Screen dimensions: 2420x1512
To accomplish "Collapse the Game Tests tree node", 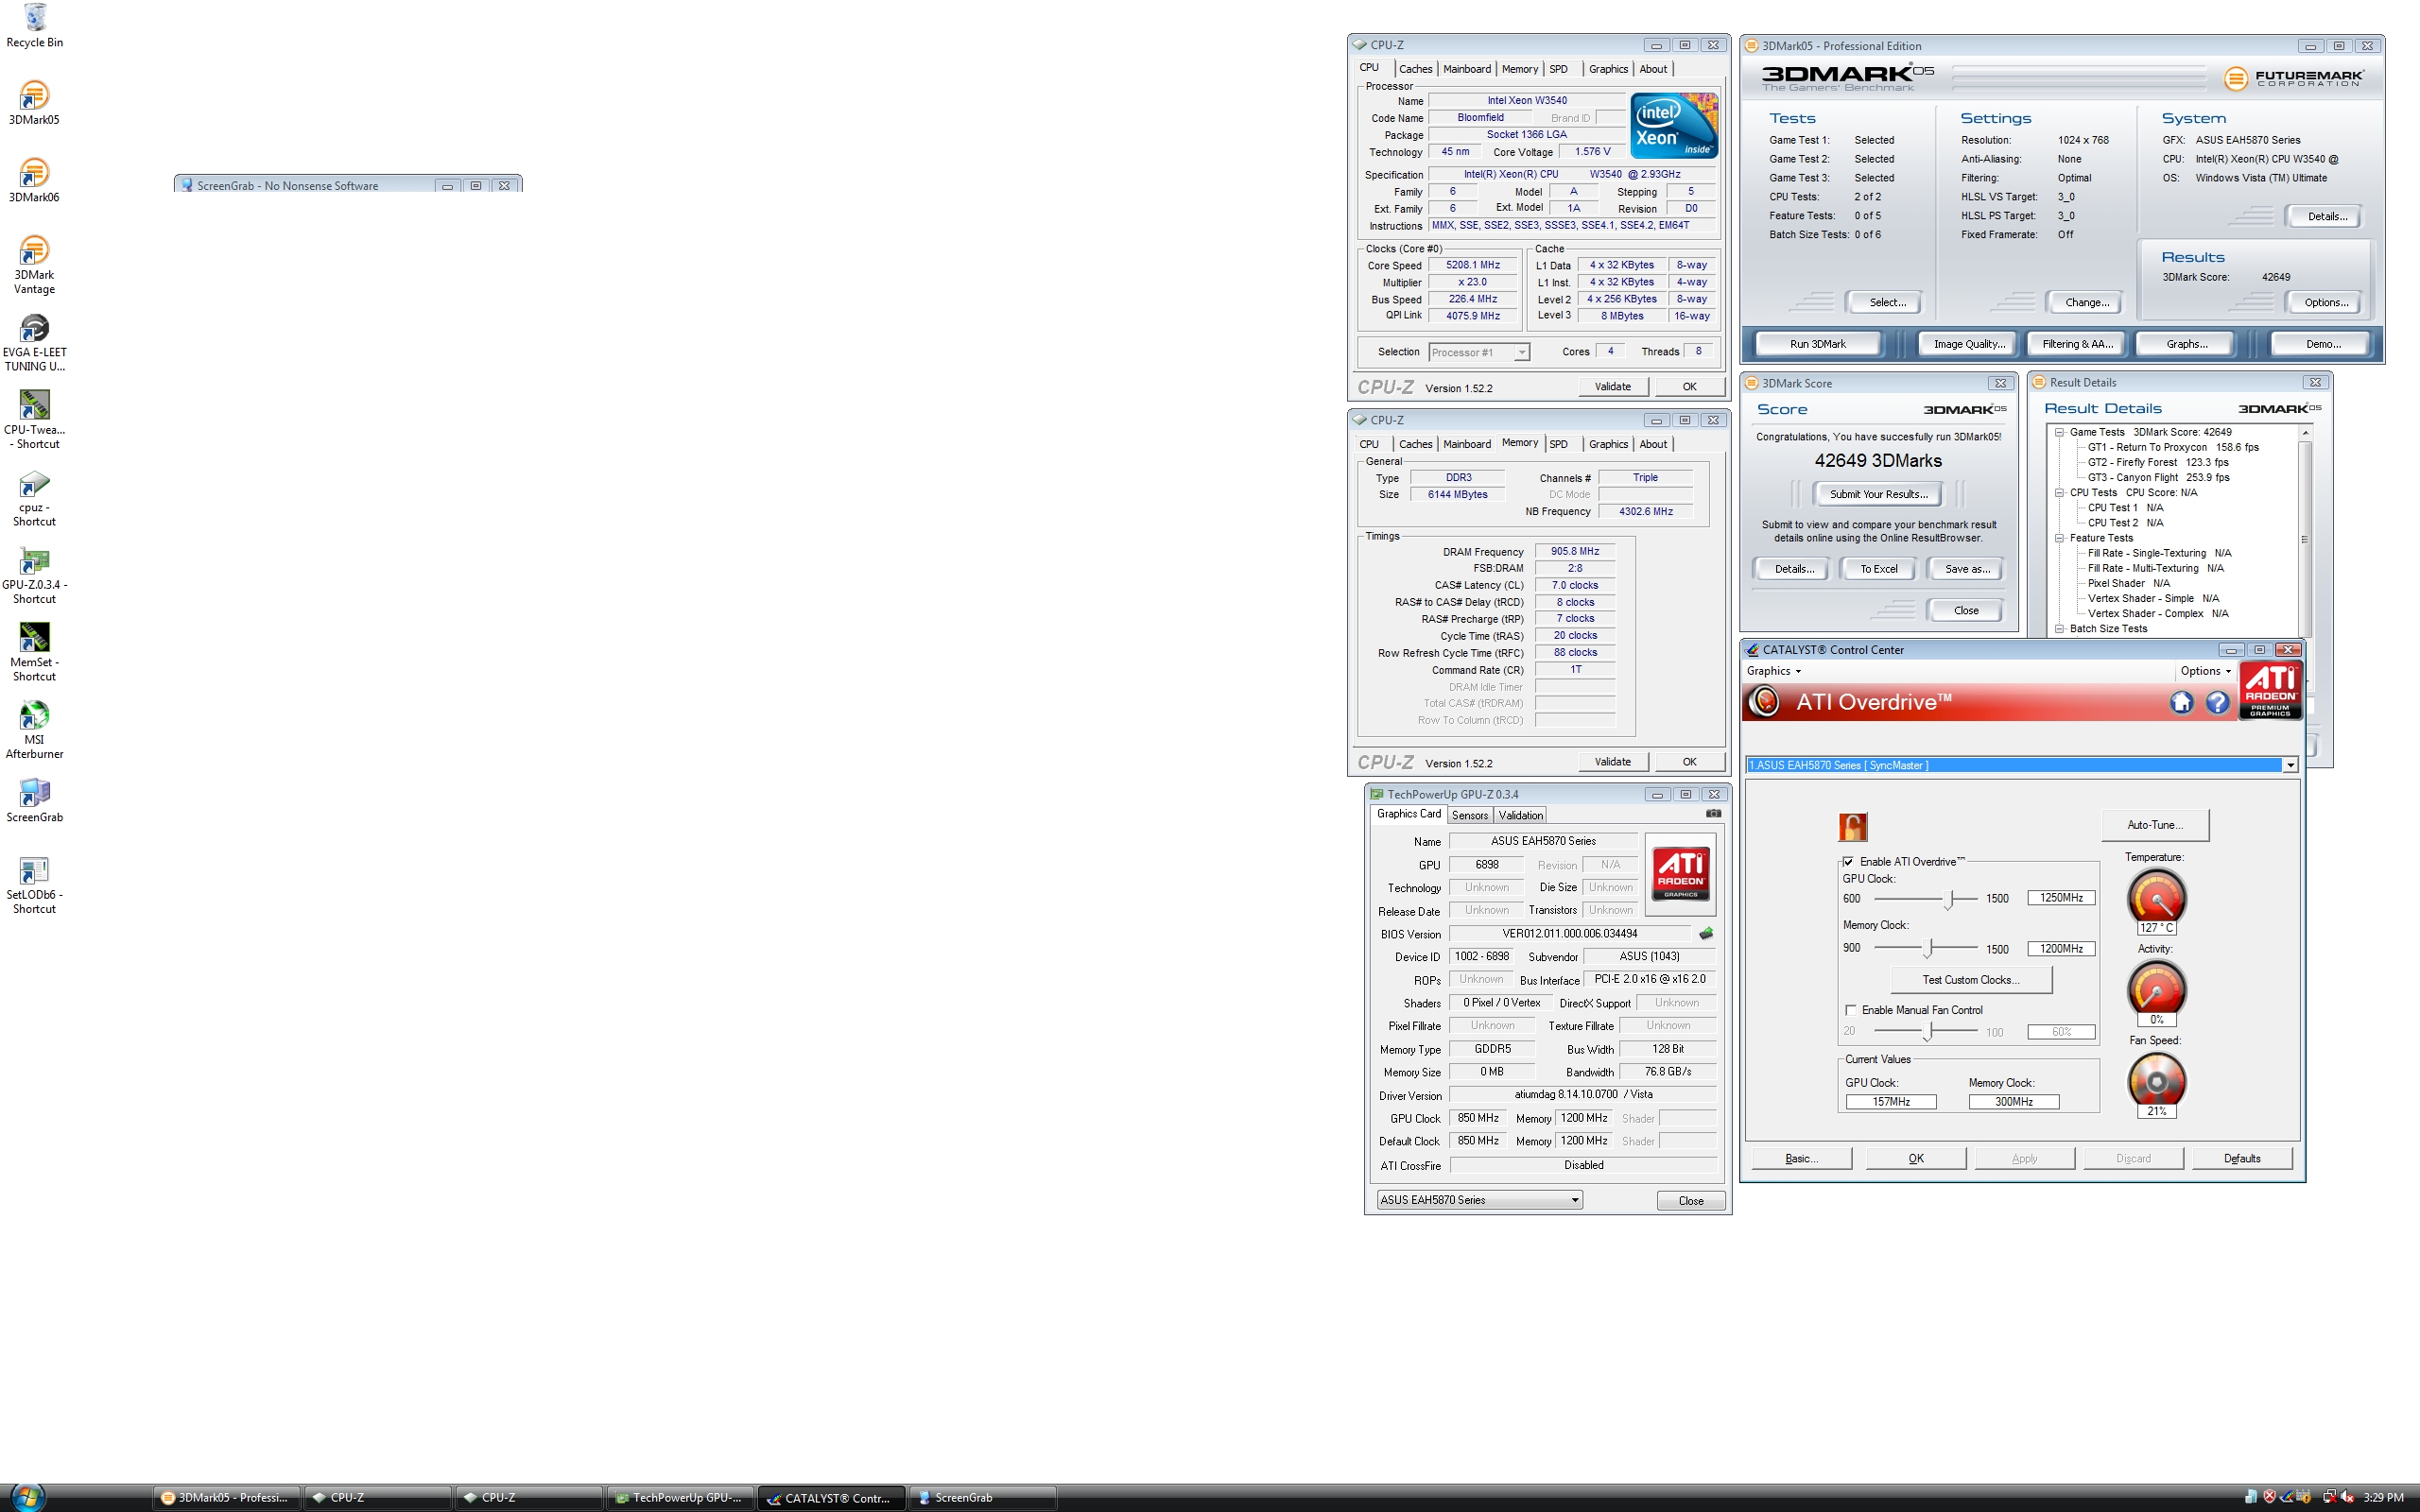I will click(2060, 433).
